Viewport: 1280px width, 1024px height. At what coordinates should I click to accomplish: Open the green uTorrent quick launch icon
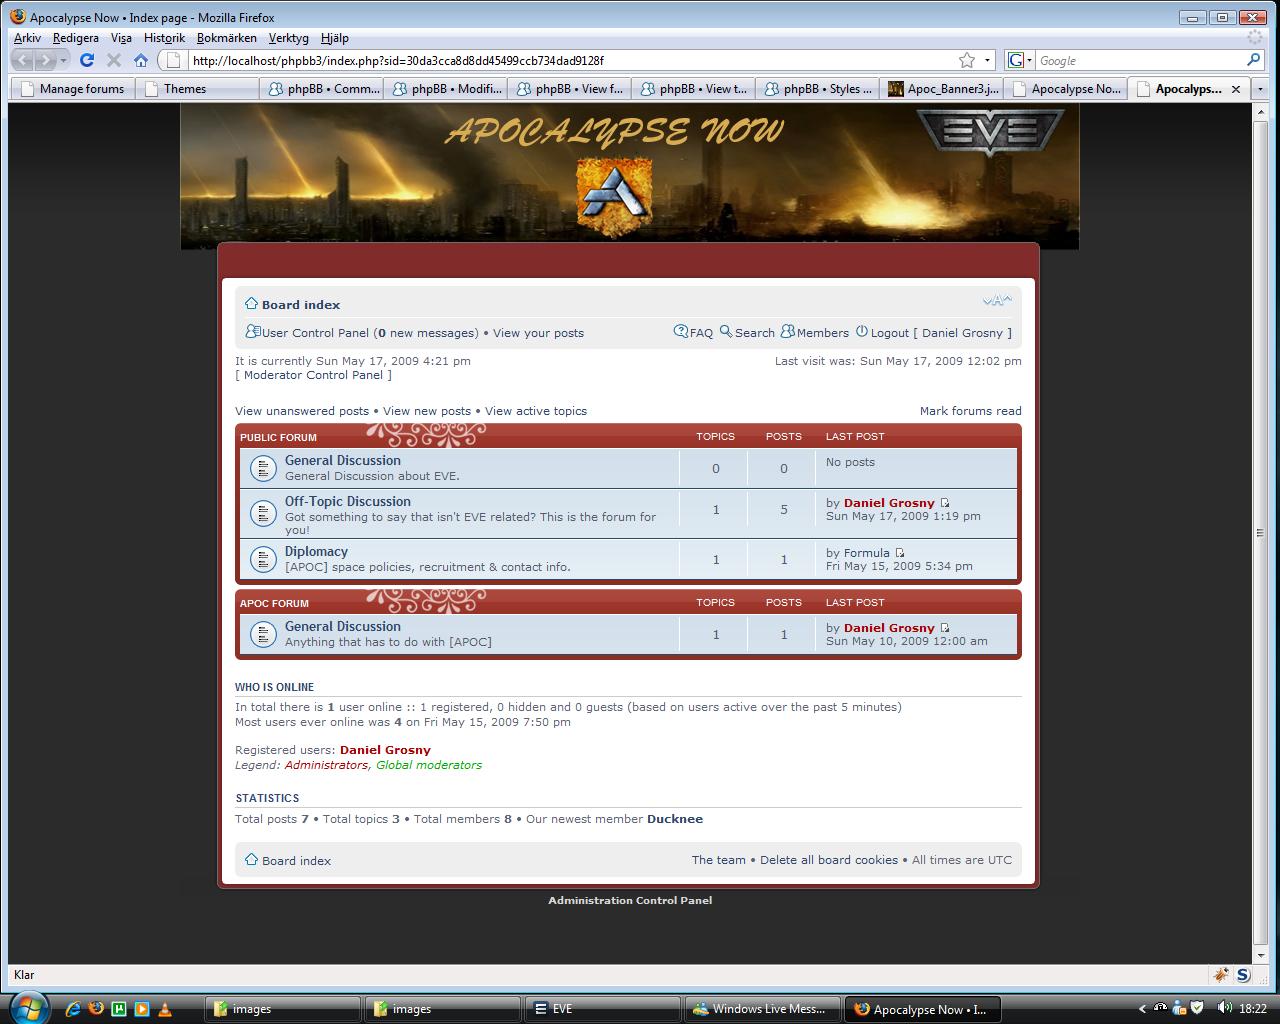coord(119,1009)
